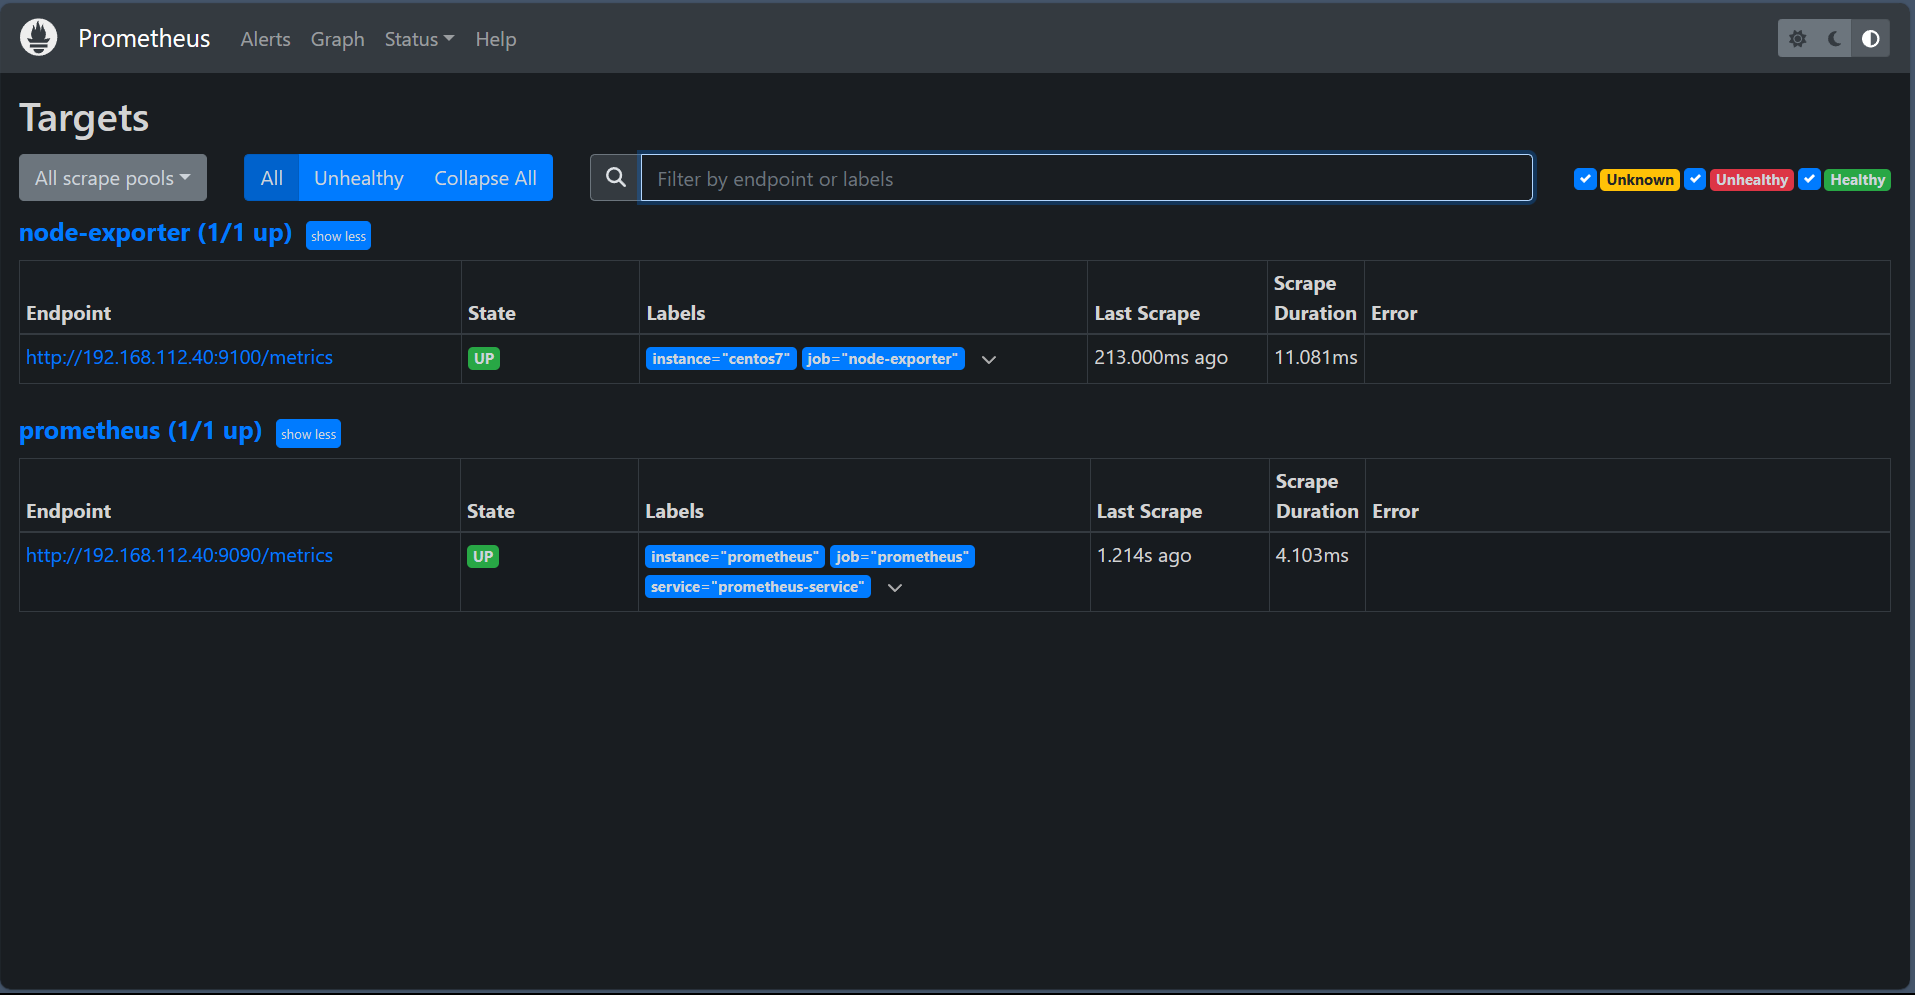Click the instance="centos7" label badge
The image size is (1915, 995).
pyautogui.click(x=721, y=359)
